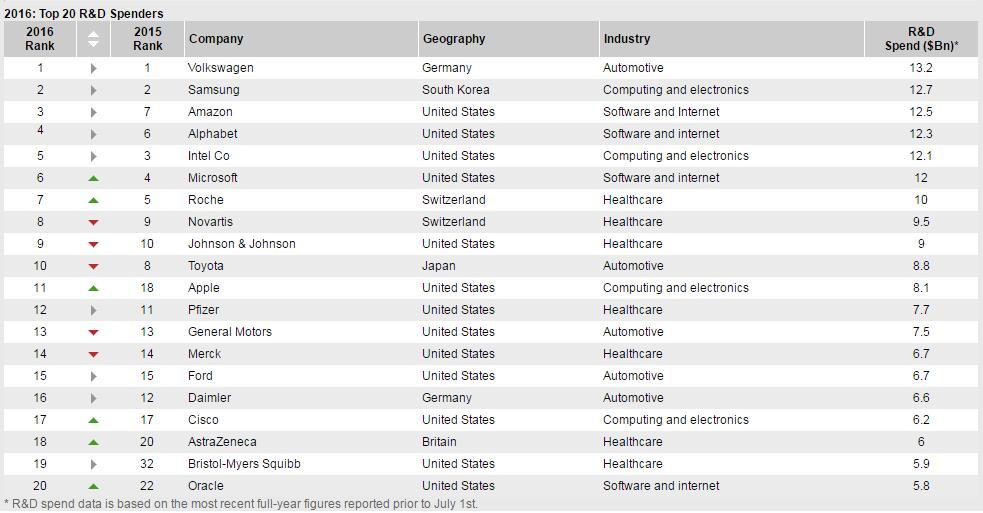Click the red down arrow in Toyota row
The image size is (983, 513).
click(93, 267)
